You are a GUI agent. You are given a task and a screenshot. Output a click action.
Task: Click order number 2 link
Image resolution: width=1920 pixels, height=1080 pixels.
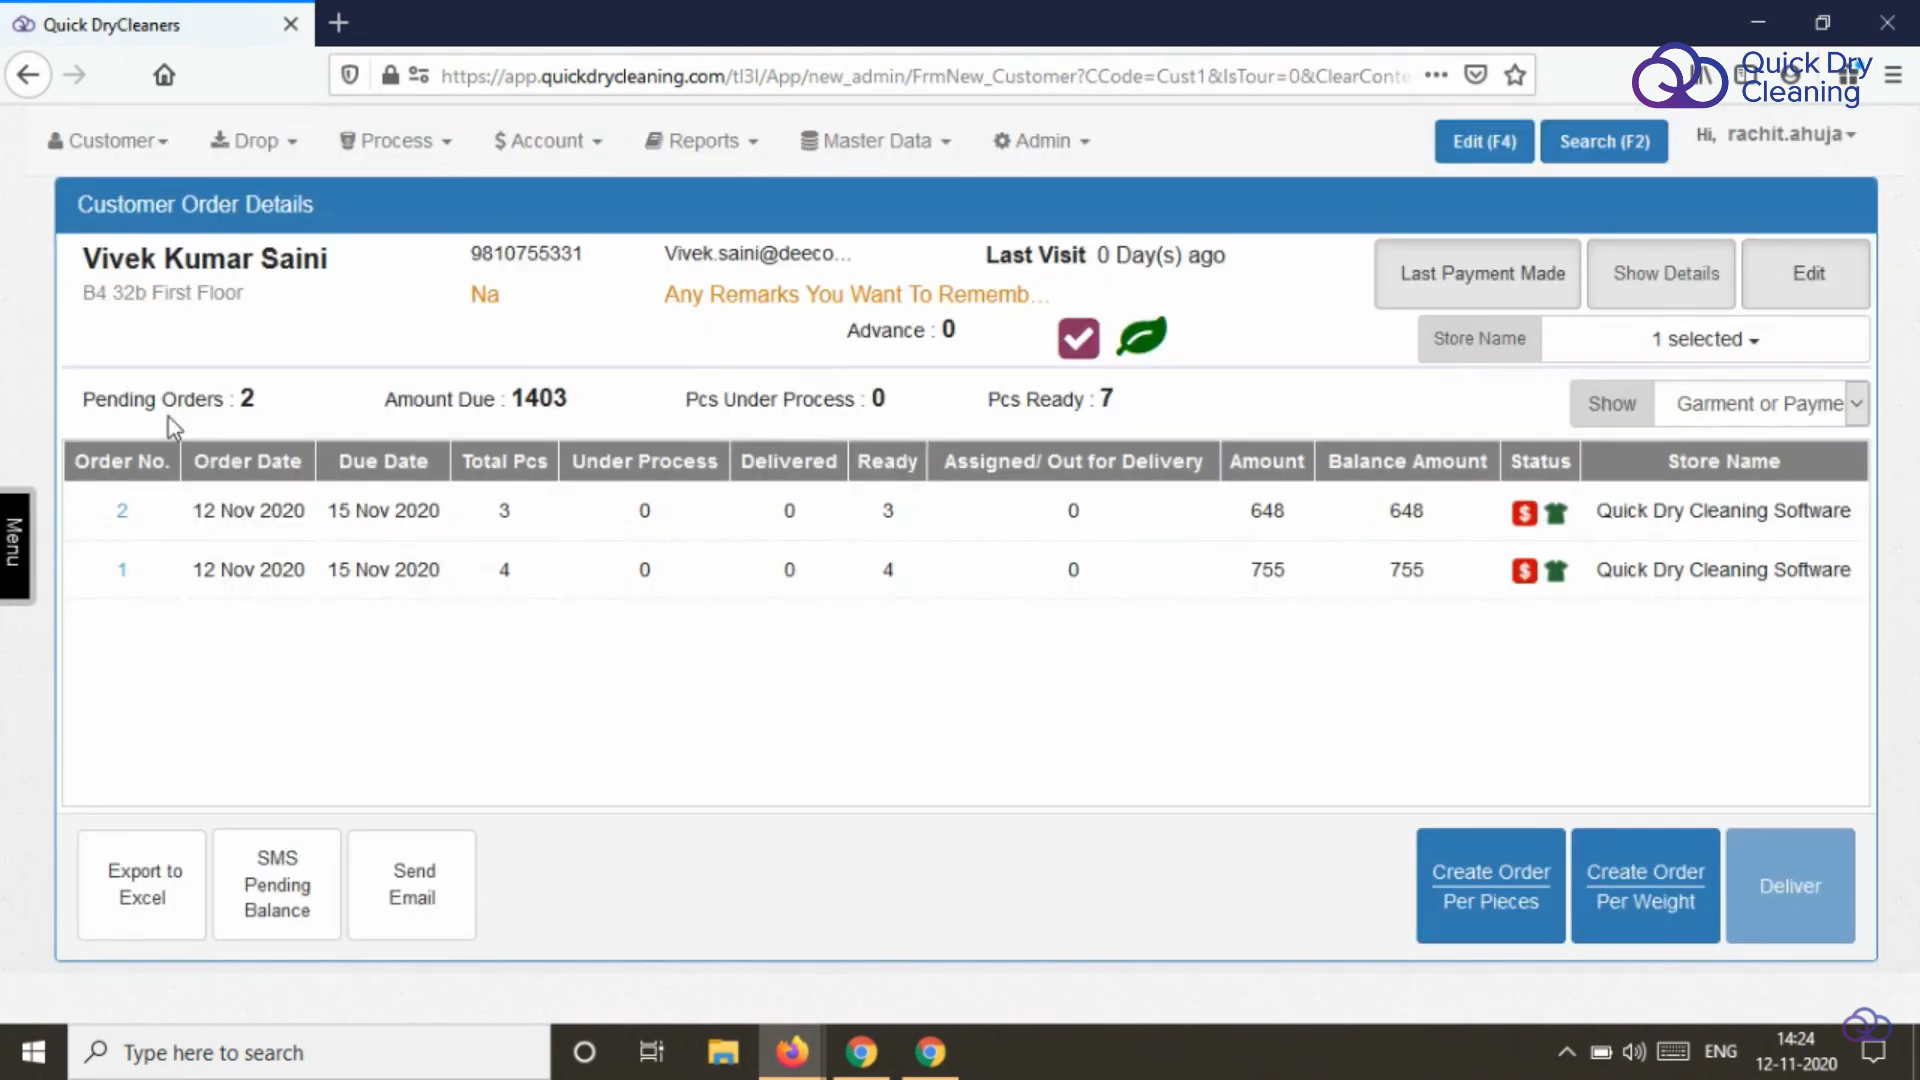pyautogui.click(x=121, y=509)
